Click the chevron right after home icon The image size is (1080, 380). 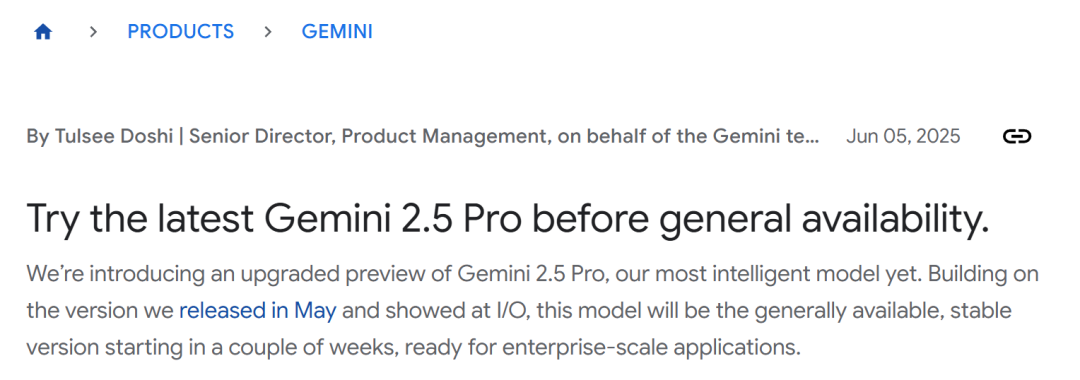pyautogui.click(x=94, y=32)
